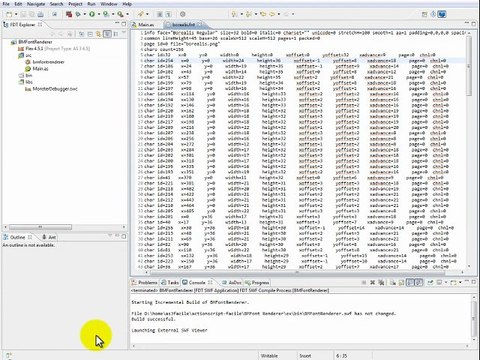Expand the New file dropdown arrow
This screenshot has width=480, height=360.
[x=16, y=14]
